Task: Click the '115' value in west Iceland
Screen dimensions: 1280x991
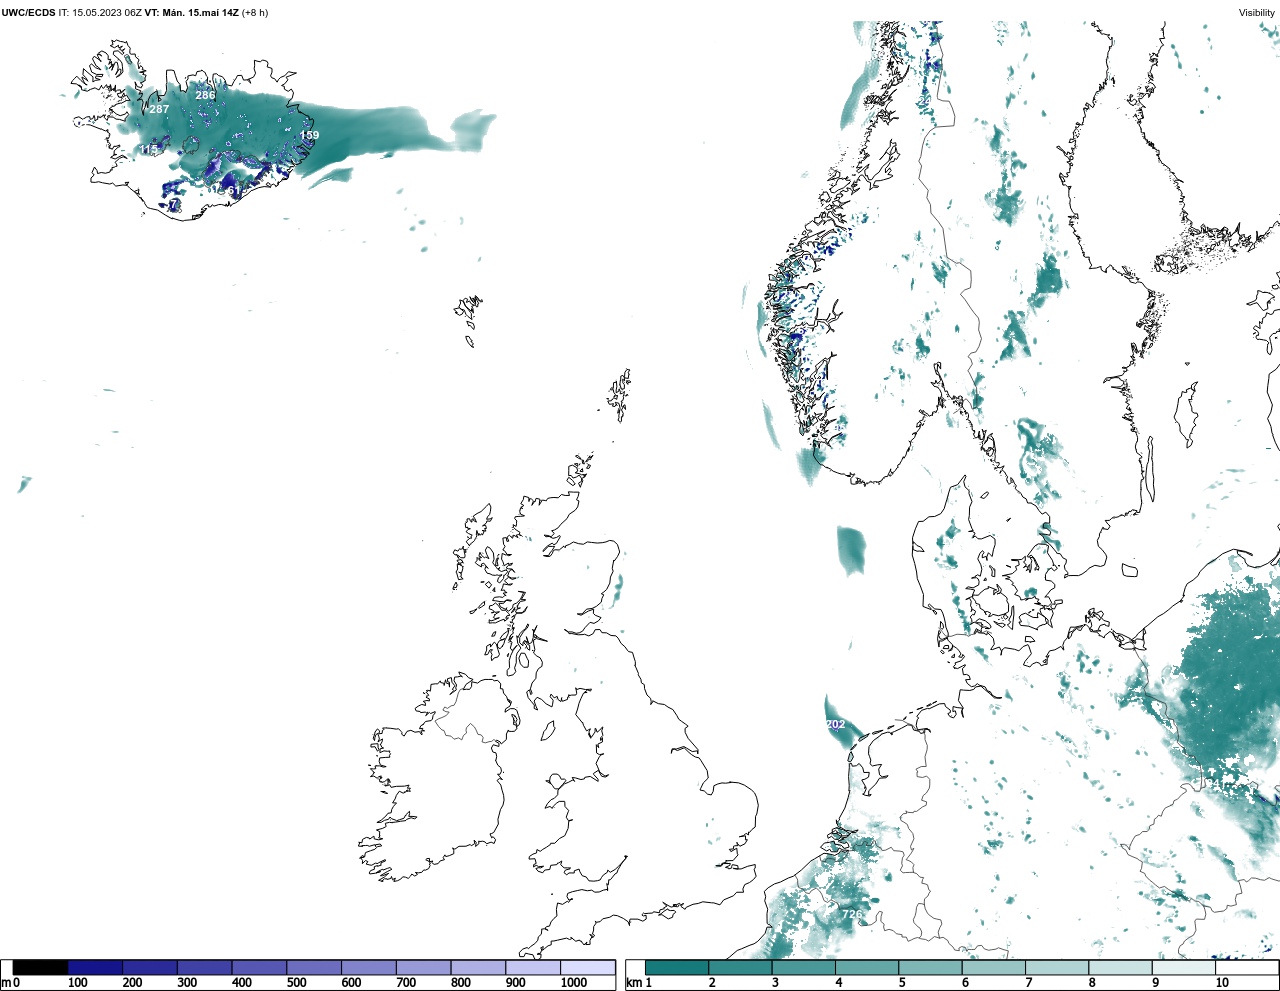Action: tap(149, 149)
